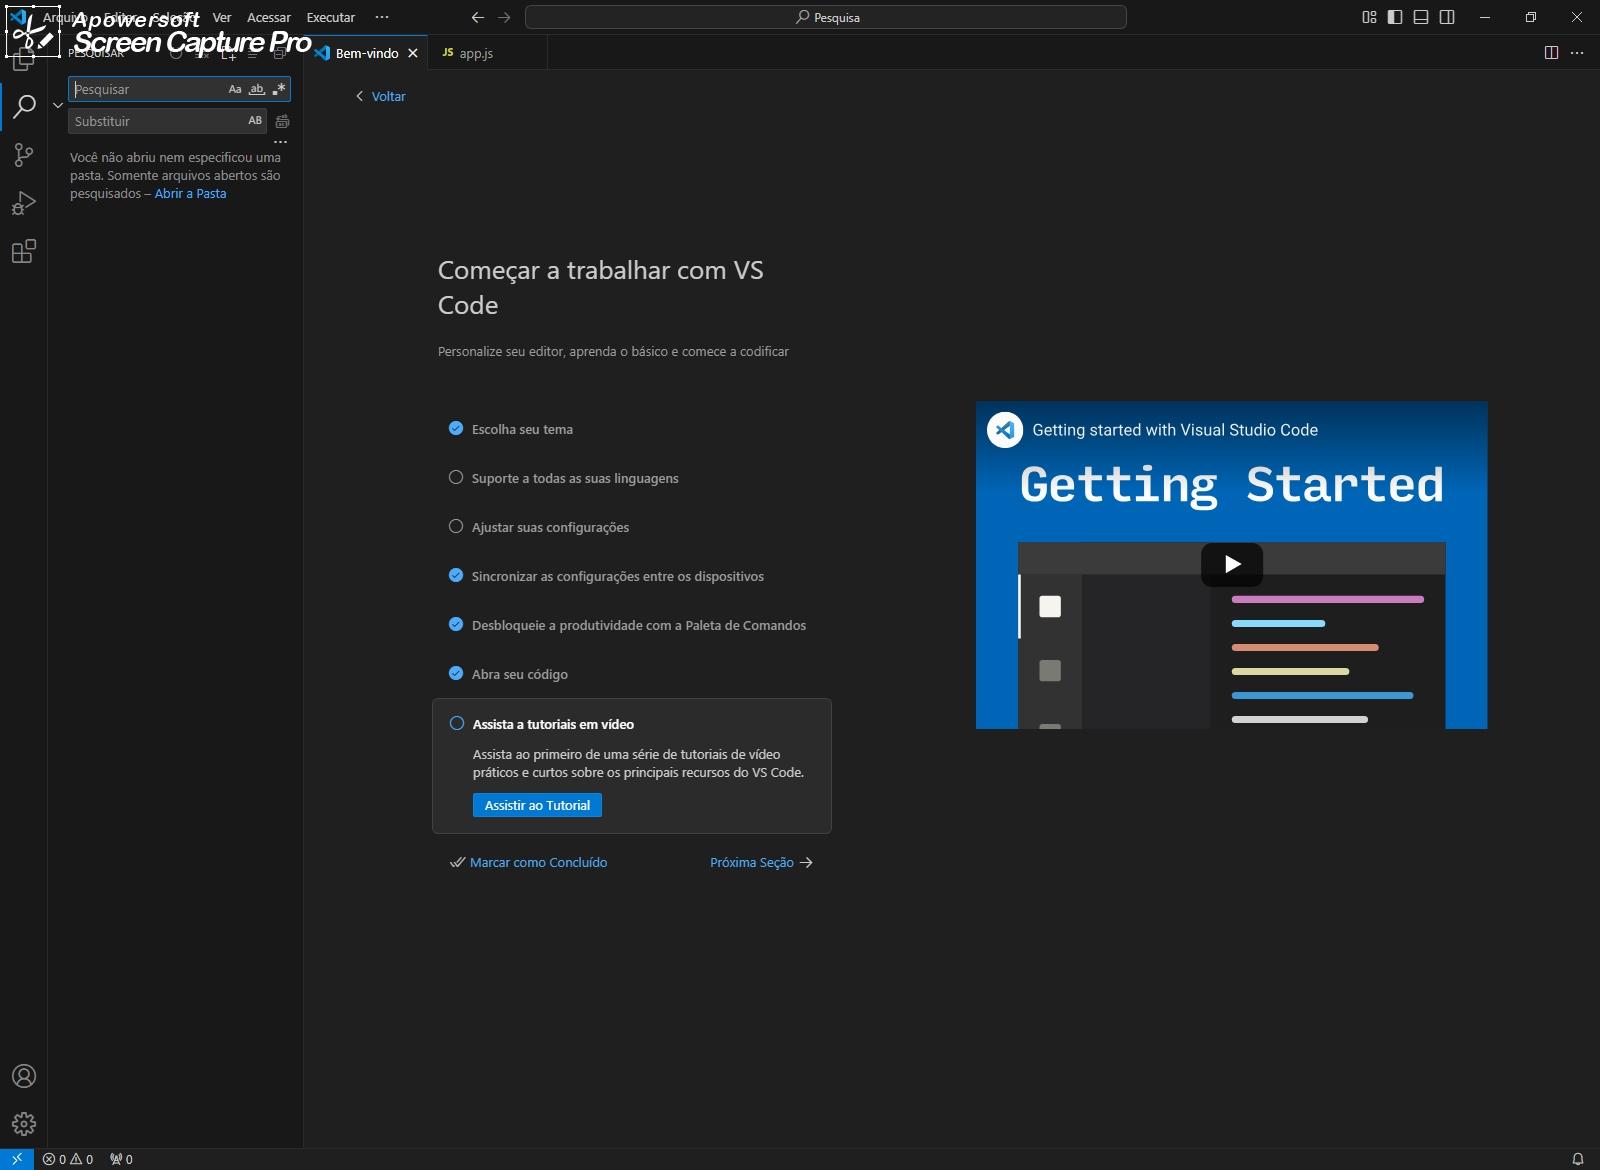The width and height of the screenshot is (1600, 1170).
Task: Toggle Preserve Case in replace box
Action: [255, 121]
